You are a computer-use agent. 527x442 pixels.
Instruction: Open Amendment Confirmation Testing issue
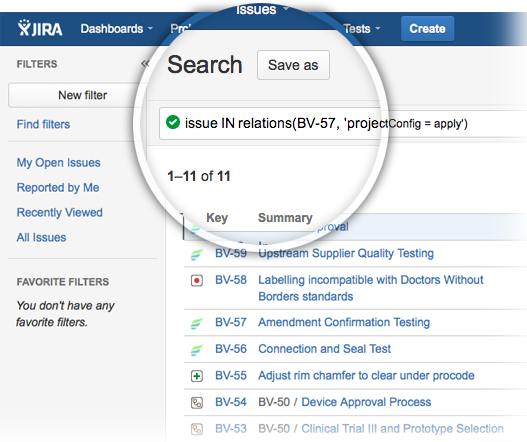[x=344, y=322]
